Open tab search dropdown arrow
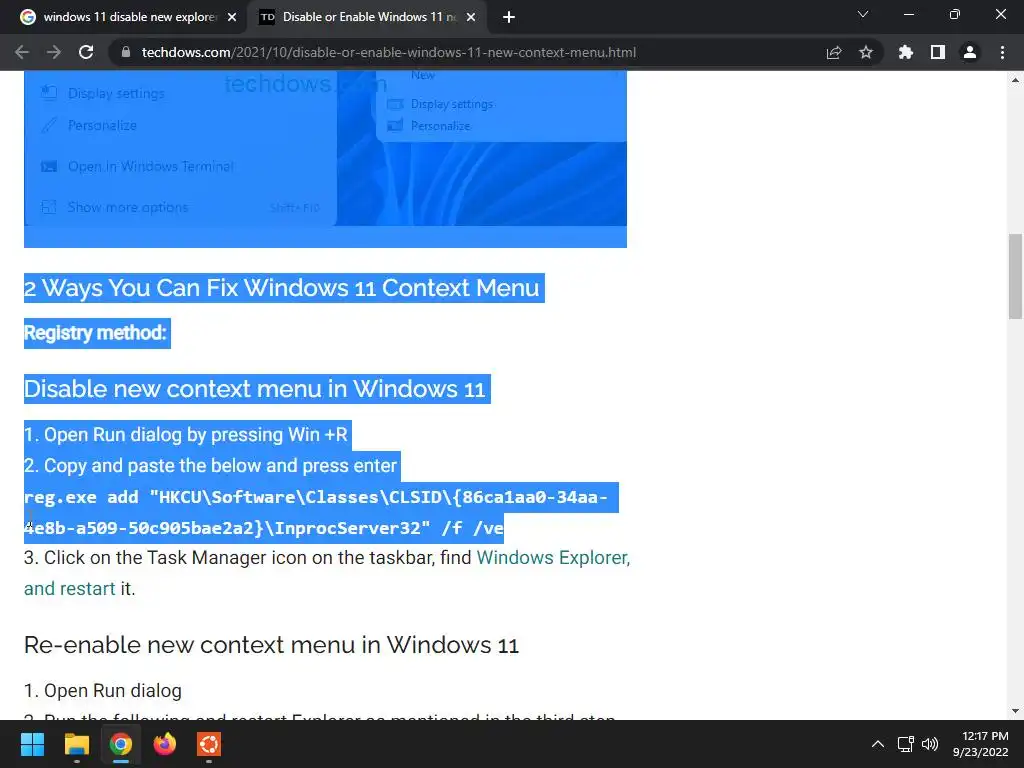 click(863, 14)
